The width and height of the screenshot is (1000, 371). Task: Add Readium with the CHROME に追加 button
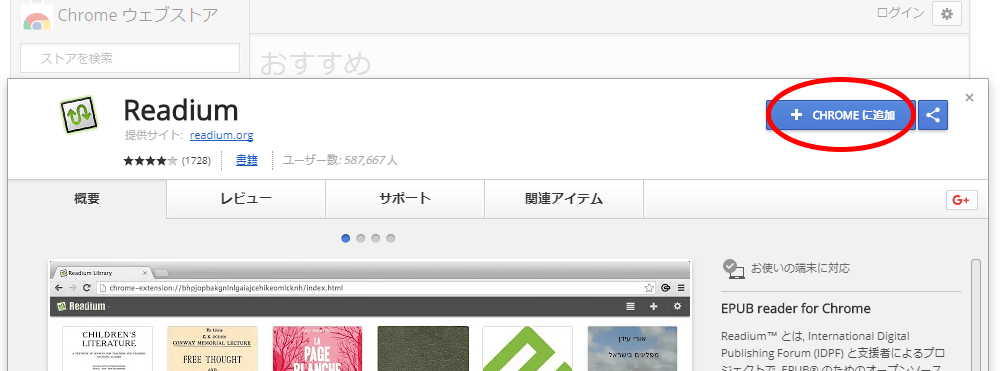(841, 115)
